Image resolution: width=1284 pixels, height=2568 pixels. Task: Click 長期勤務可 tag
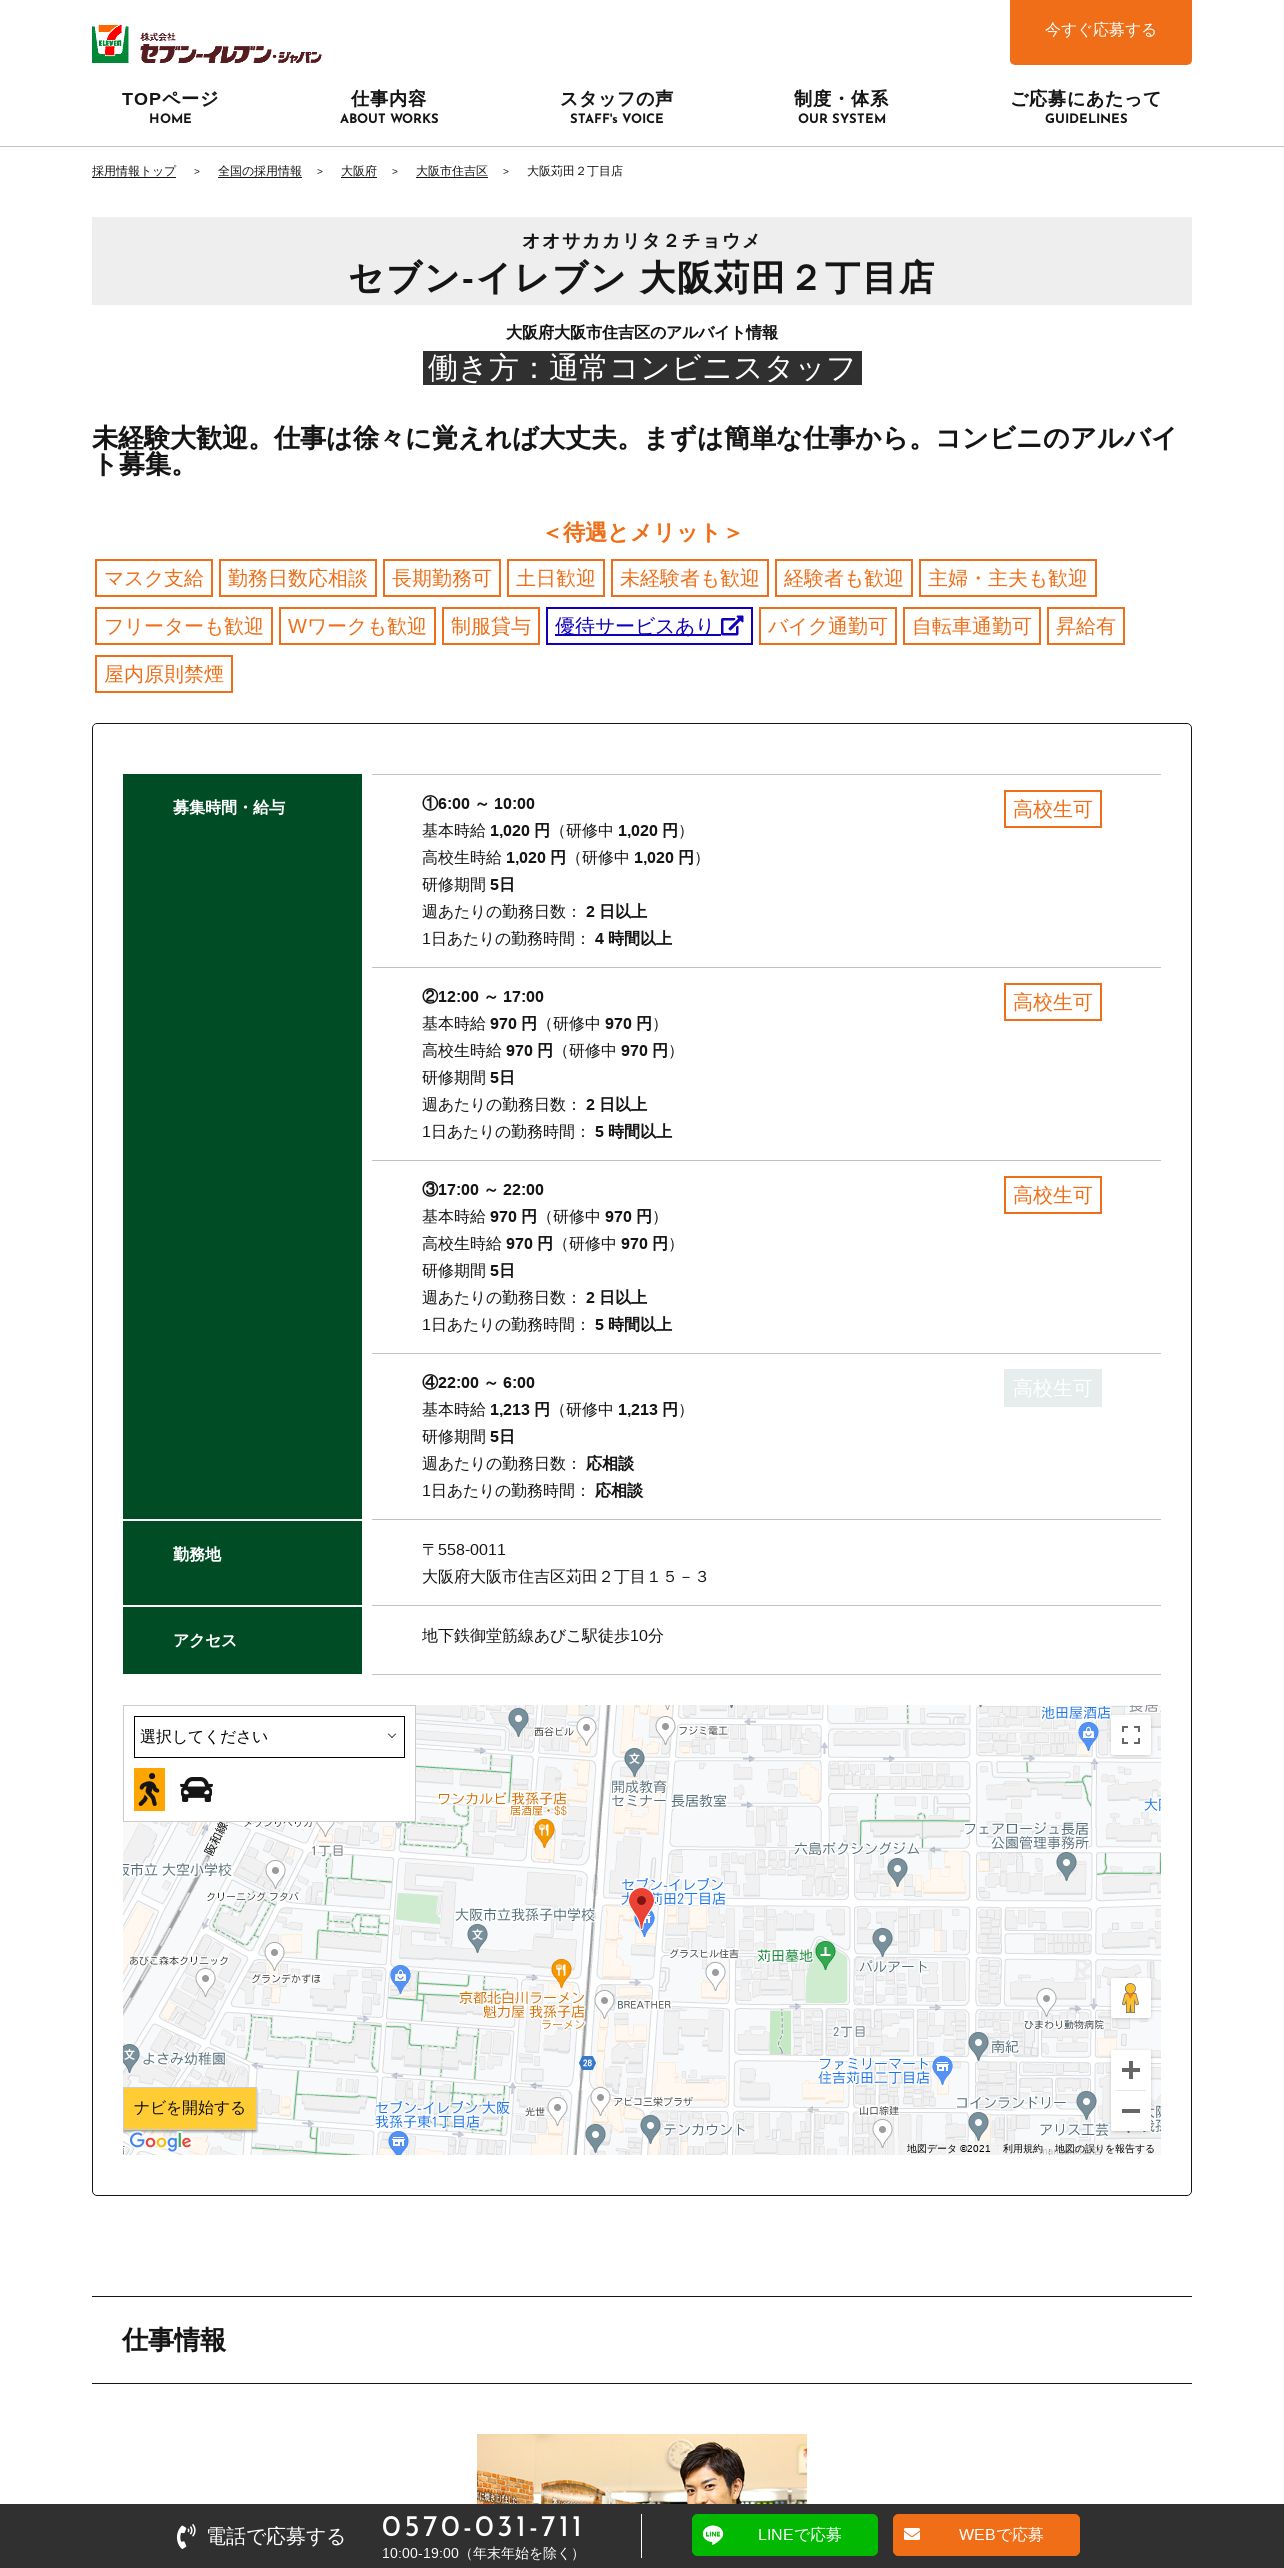coord(442,578)
